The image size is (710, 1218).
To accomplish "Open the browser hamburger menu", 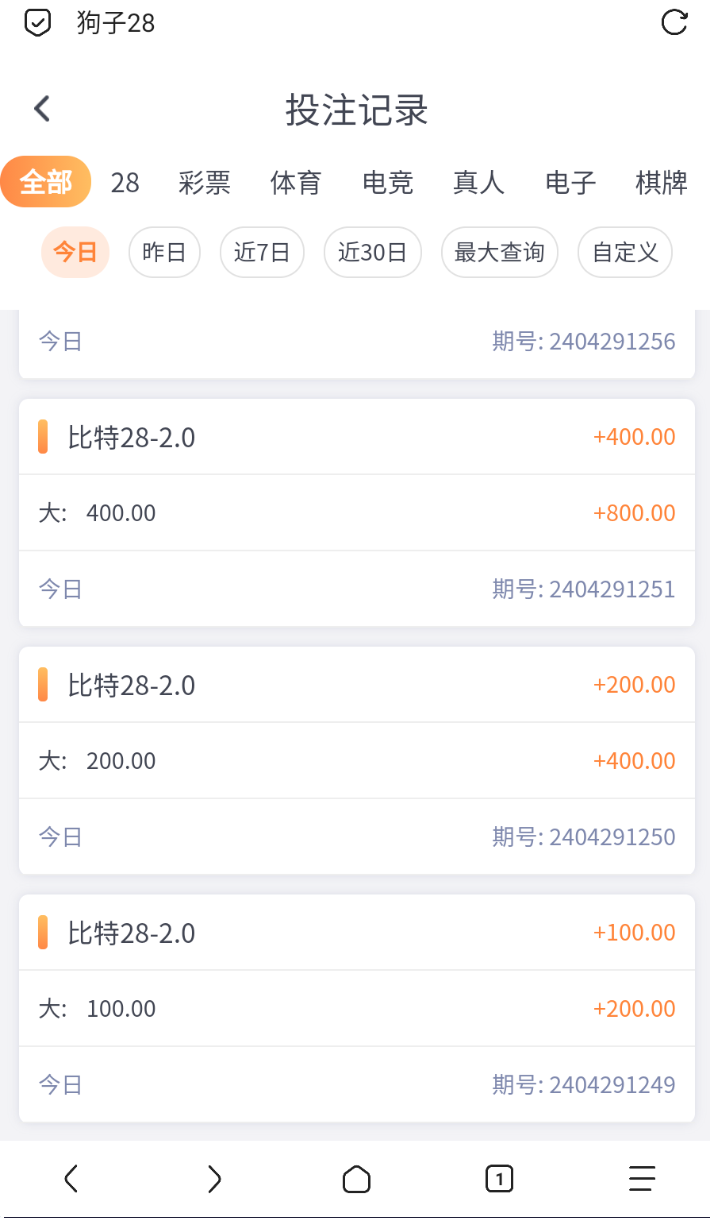I will click(x=641, y=1179).
